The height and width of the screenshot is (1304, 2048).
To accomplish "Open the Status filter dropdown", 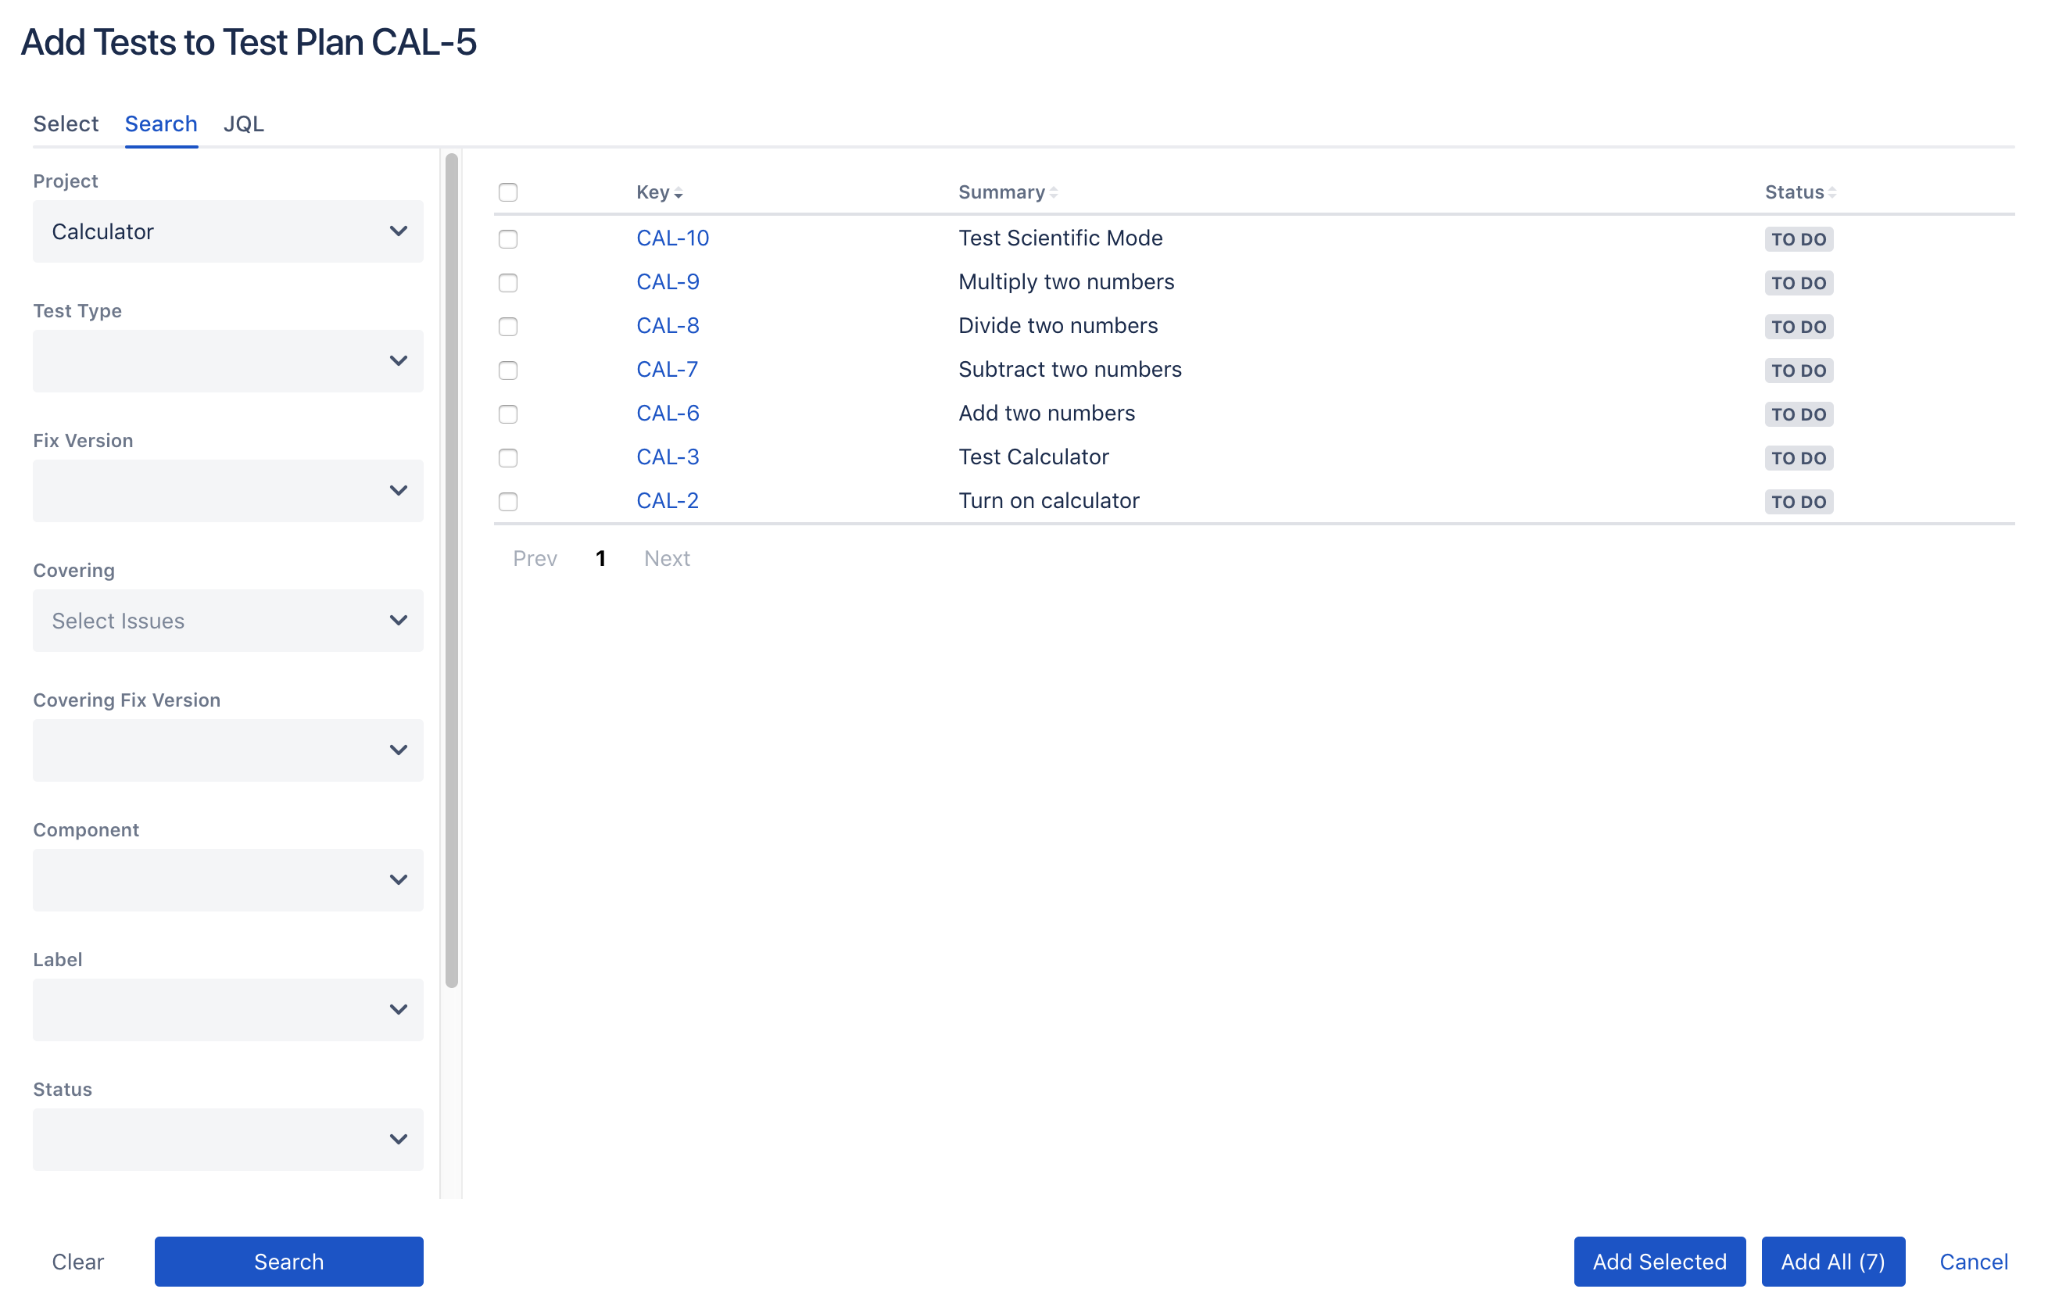I will point(228,1140).
